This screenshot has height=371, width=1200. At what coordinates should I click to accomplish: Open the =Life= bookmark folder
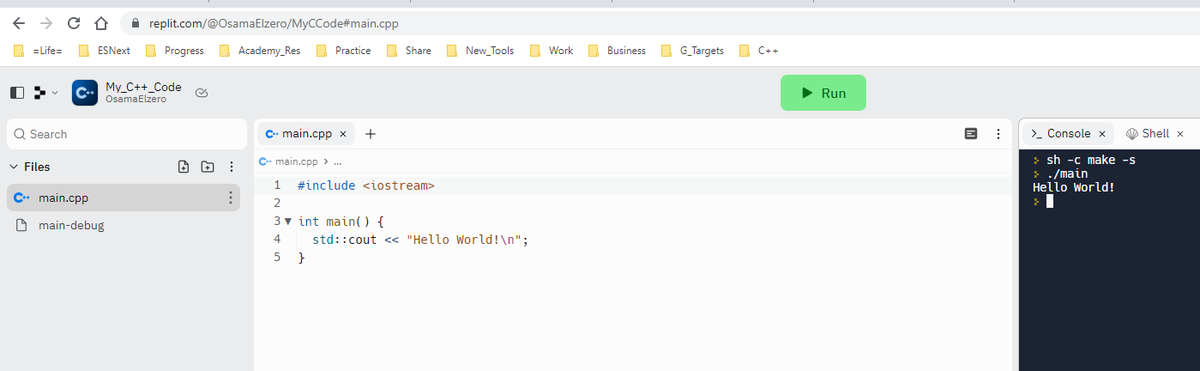point(39,50)
